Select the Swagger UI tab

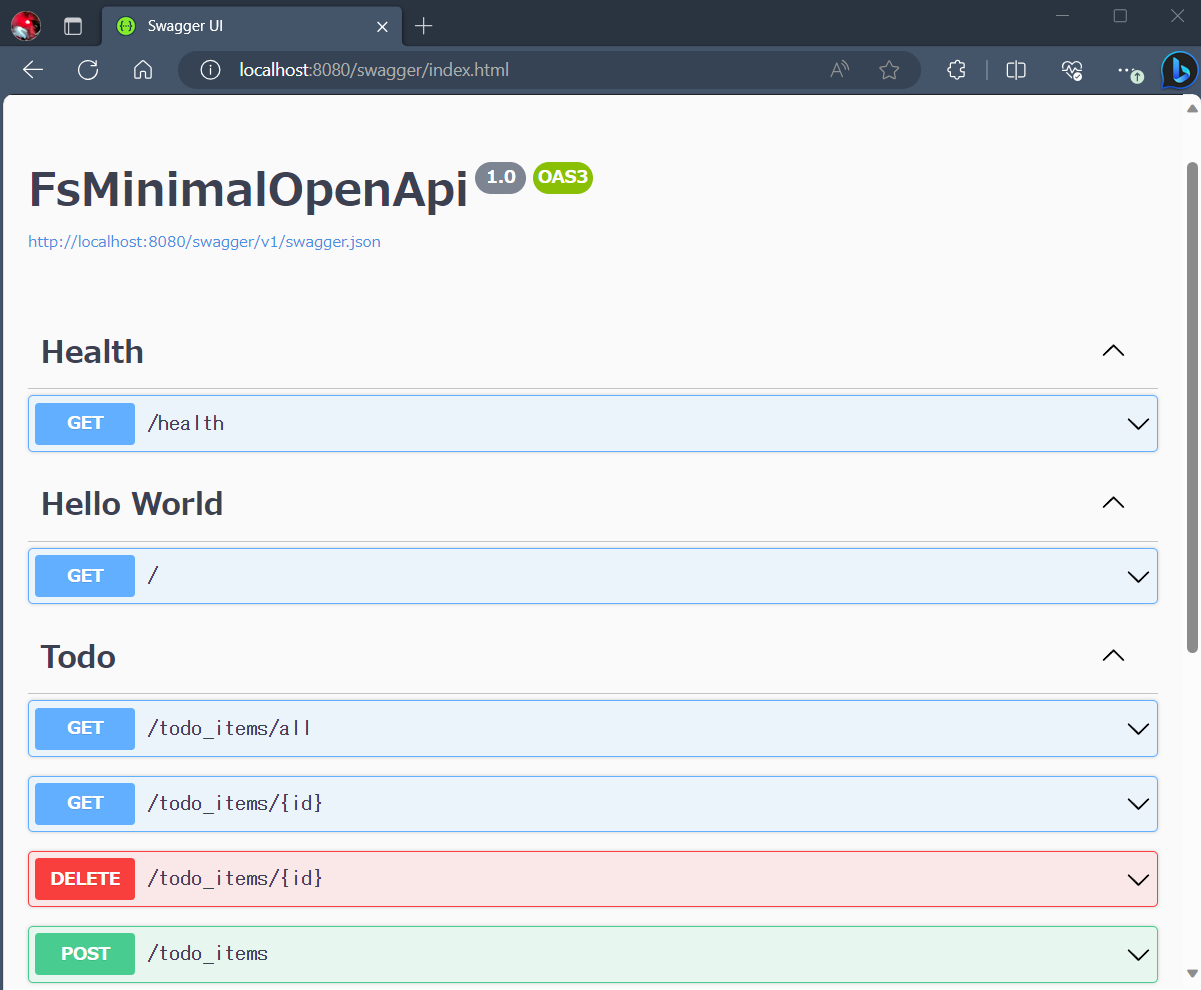[x=252, y=26]
